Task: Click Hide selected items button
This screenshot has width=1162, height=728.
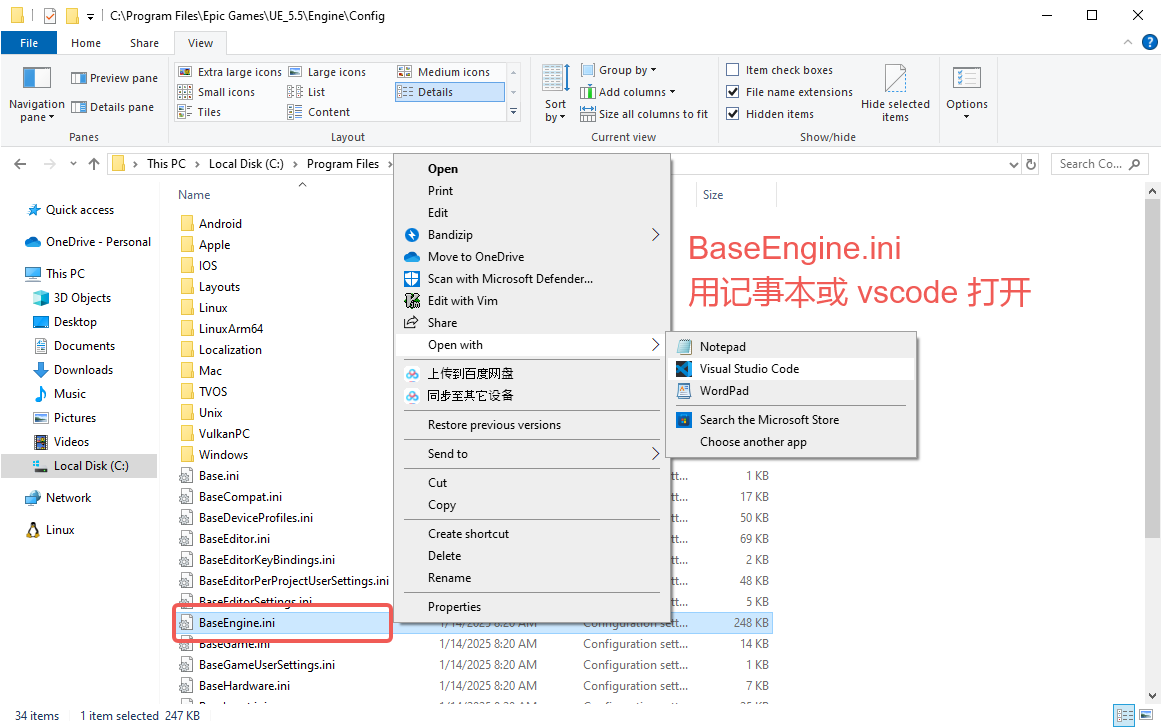Action: pos(895,93)
